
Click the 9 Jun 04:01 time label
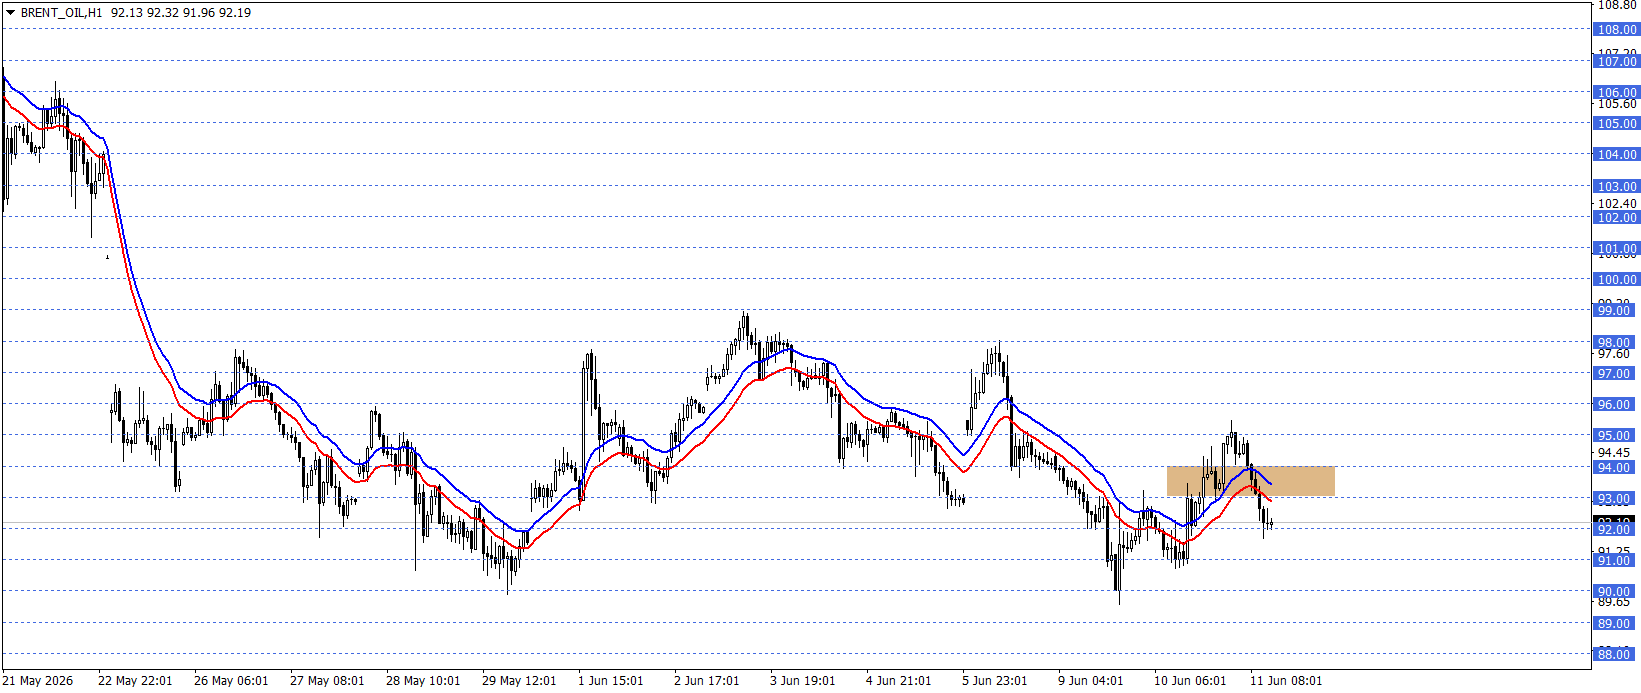click(x=1090, y=681)
